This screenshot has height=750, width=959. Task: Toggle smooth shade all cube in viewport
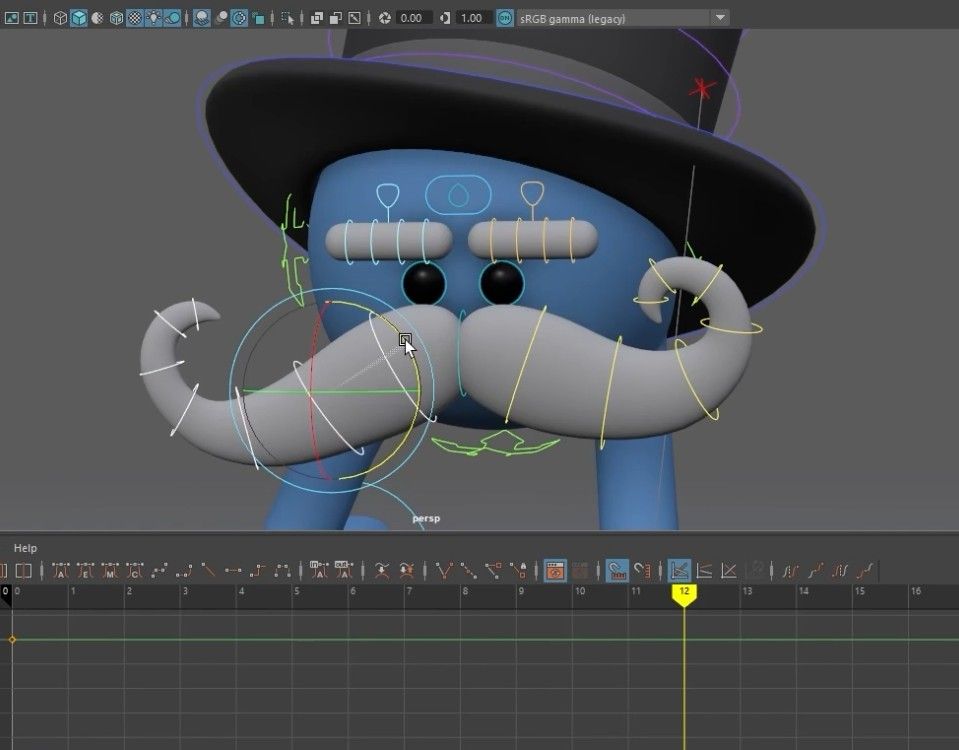pos(79,18)
